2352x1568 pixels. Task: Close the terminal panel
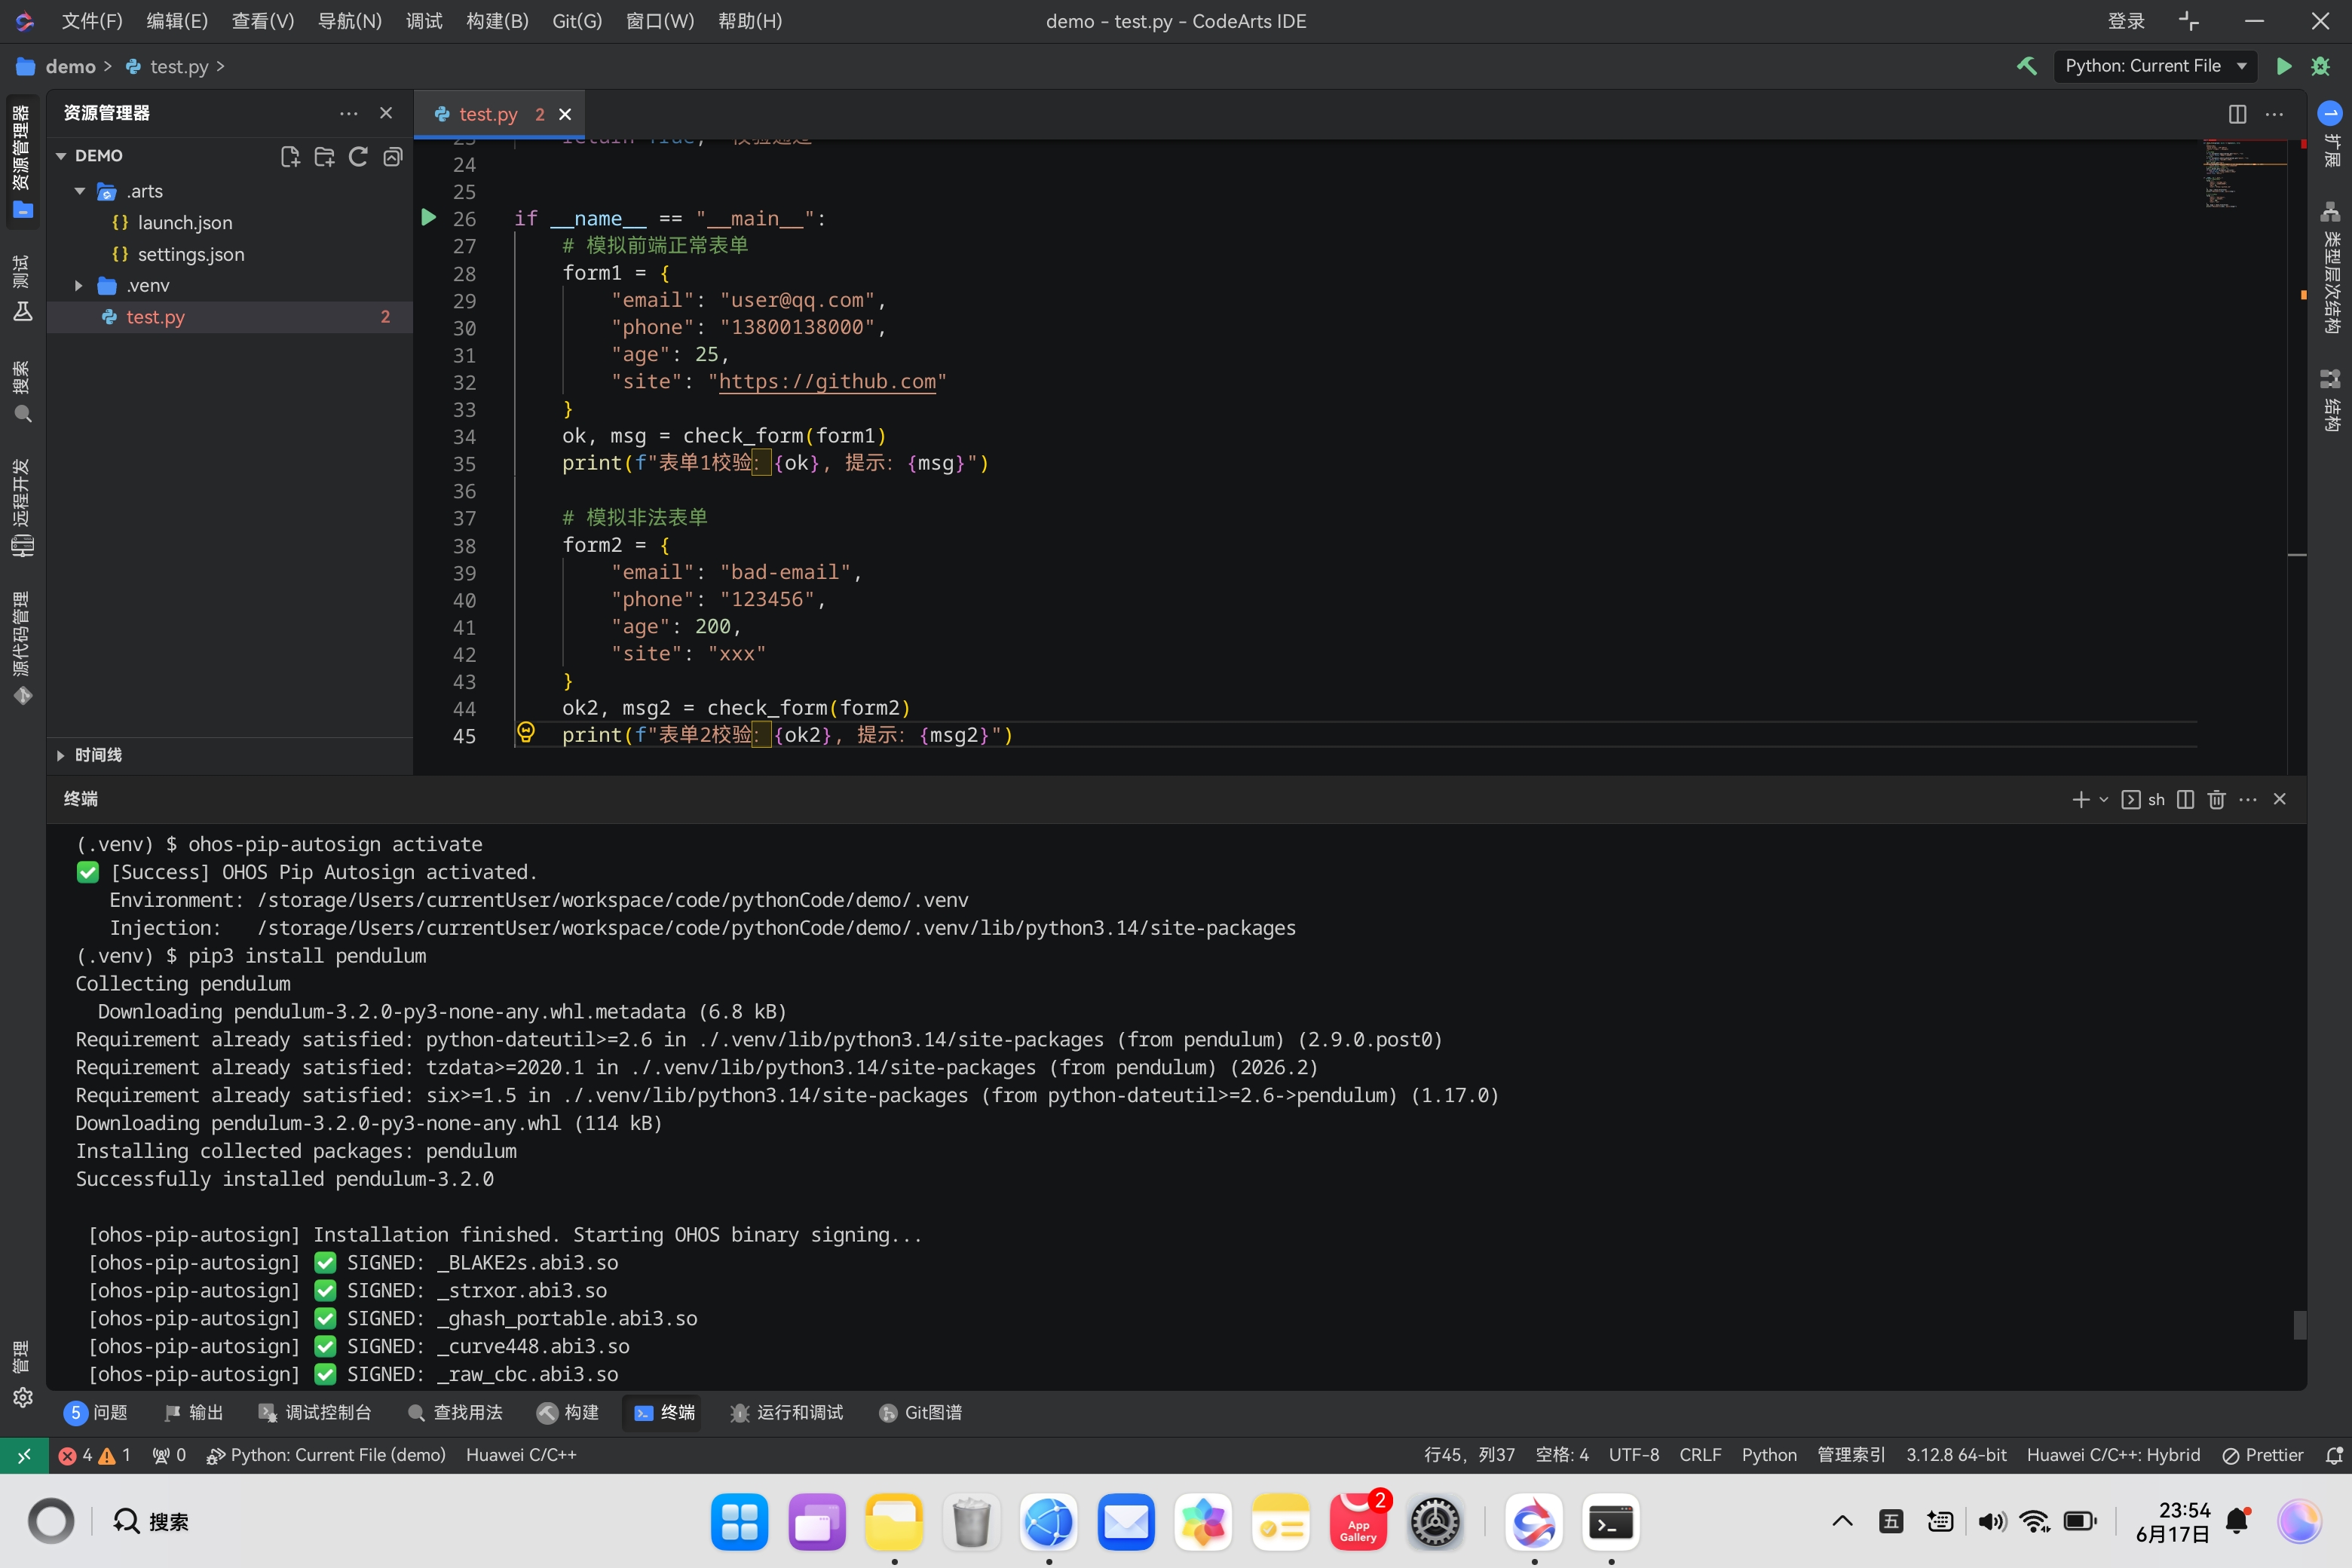(x=2280, y=799)
